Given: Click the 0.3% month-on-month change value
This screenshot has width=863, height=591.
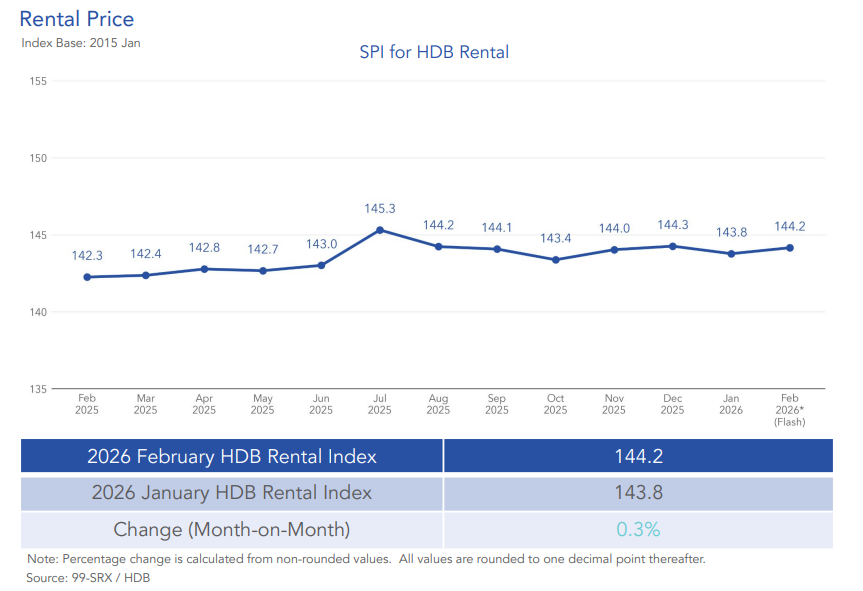Looking at the screenshot, I should (x=638, y=529).
